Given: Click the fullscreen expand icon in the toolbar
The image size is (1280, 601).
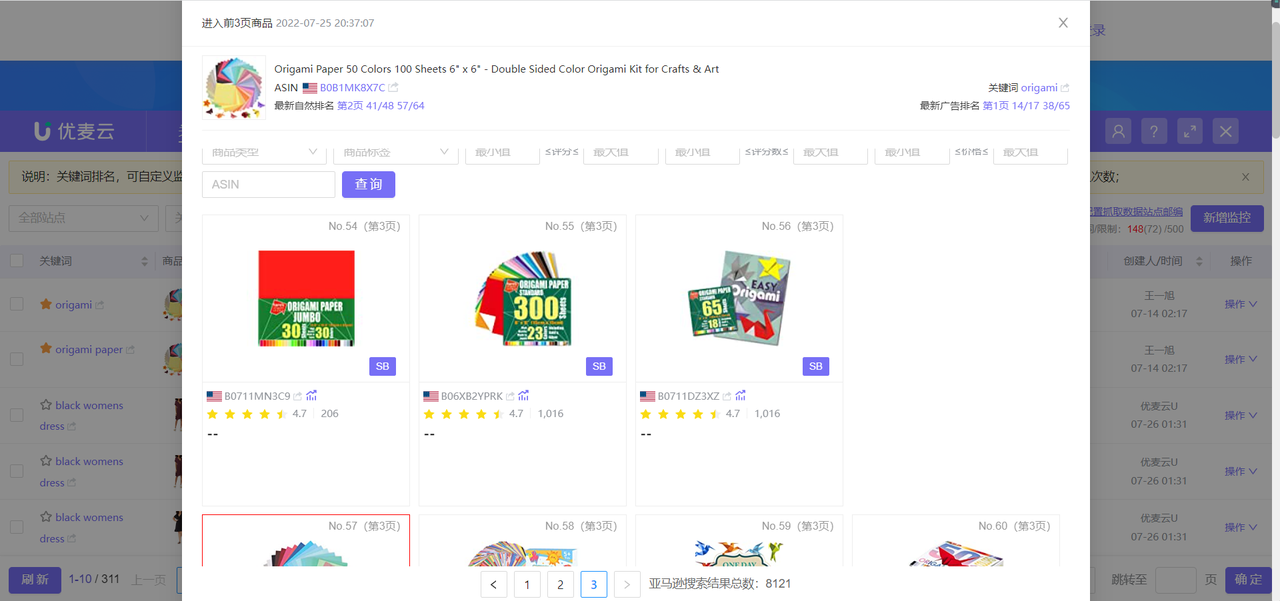Looking at the screenshot, I should click(x=1189, y=130).
